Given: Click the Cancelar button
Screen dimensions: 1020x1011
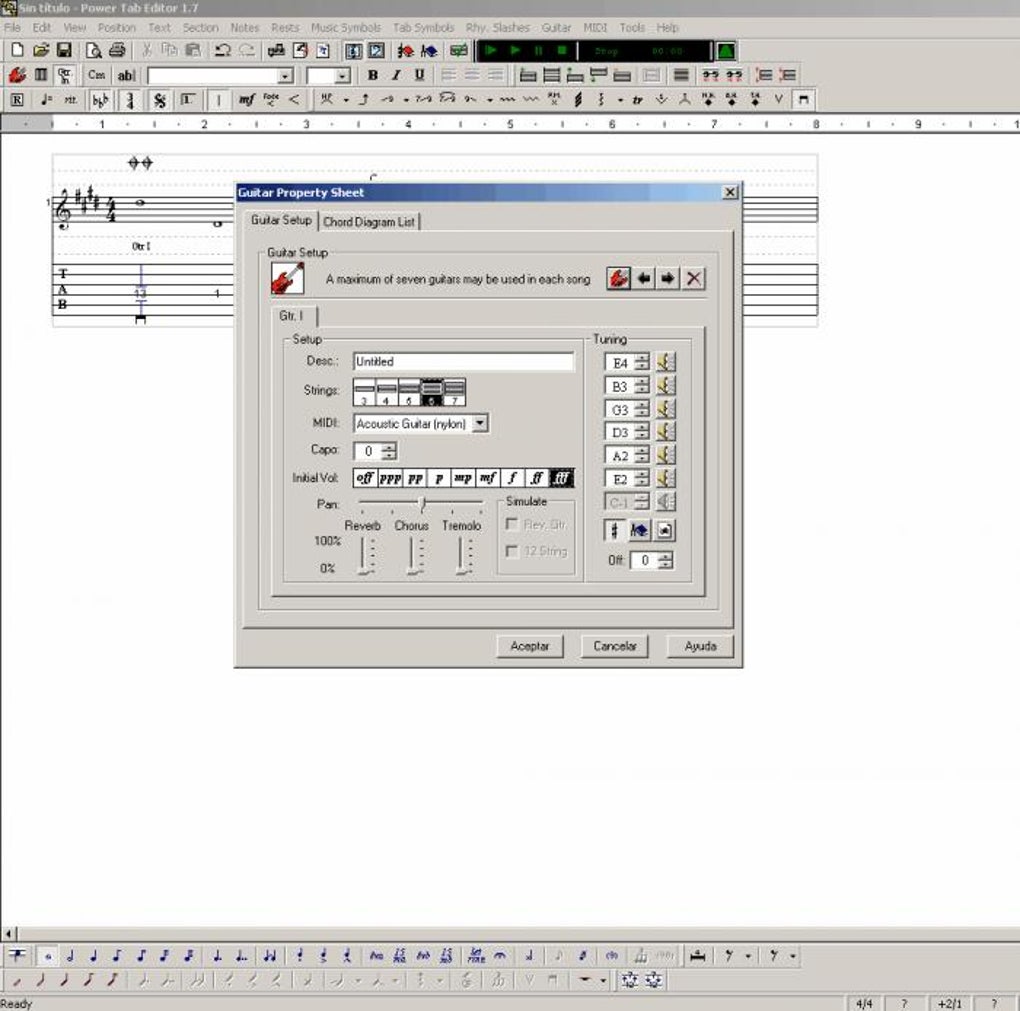Looking at the screenshot, I should pyautogui.click(x=614, y=646).
